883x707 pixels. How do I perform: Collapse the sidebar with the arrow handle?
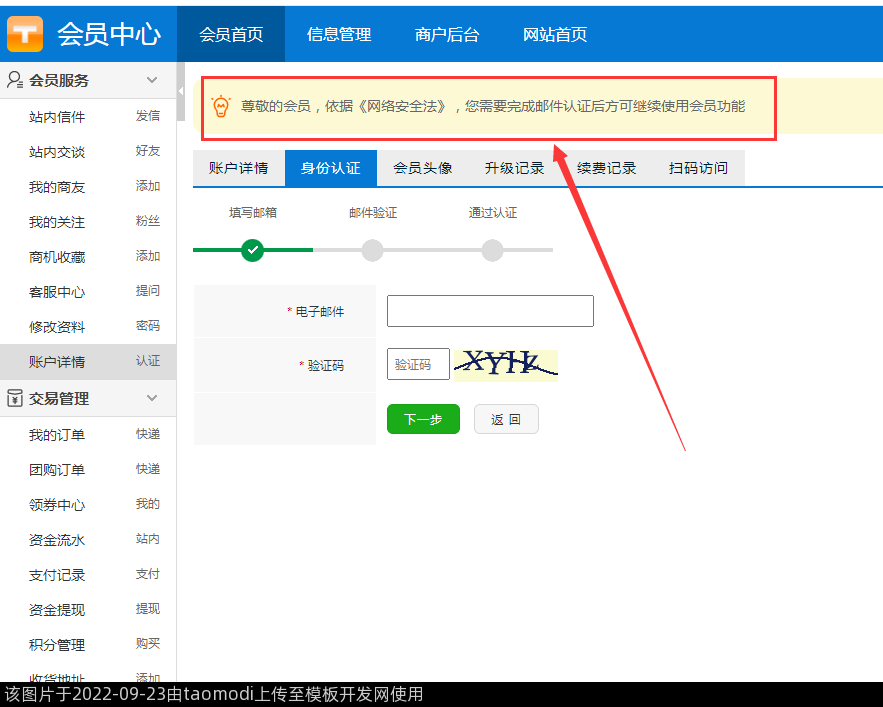tap(181, 91)
